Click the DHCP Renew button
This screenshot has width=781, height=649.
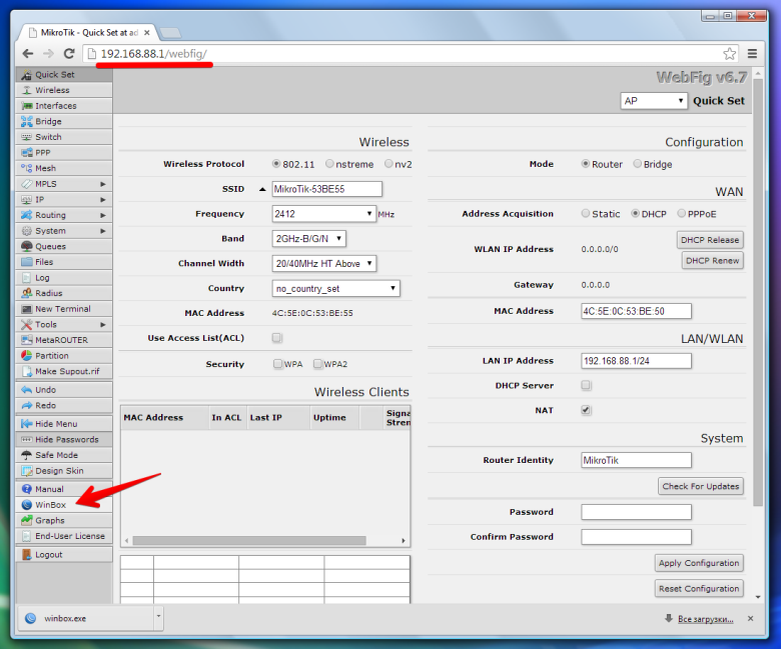(x=712, y=261)
